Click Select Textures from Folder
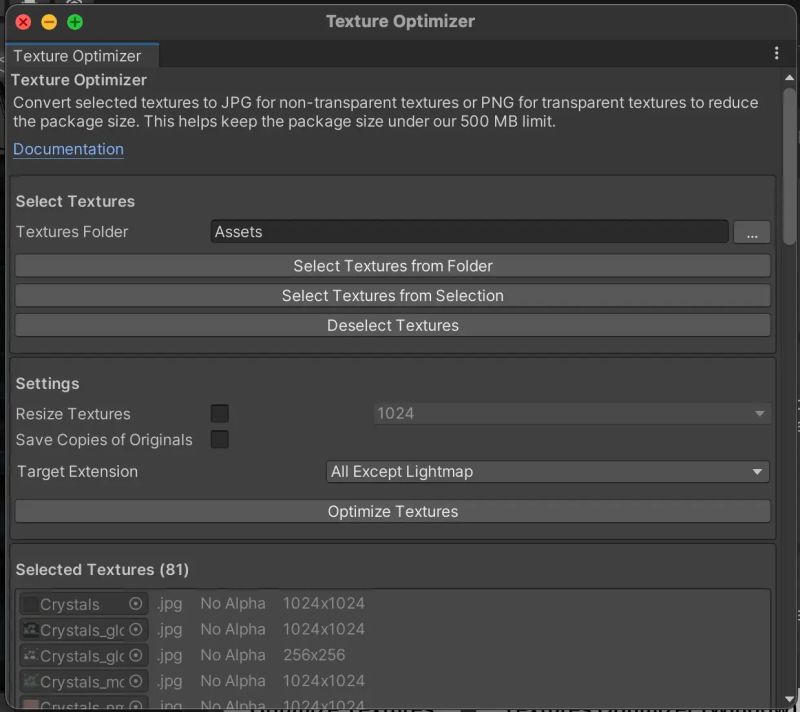This screenshot has height=712, width=800. tap(393, 266)
